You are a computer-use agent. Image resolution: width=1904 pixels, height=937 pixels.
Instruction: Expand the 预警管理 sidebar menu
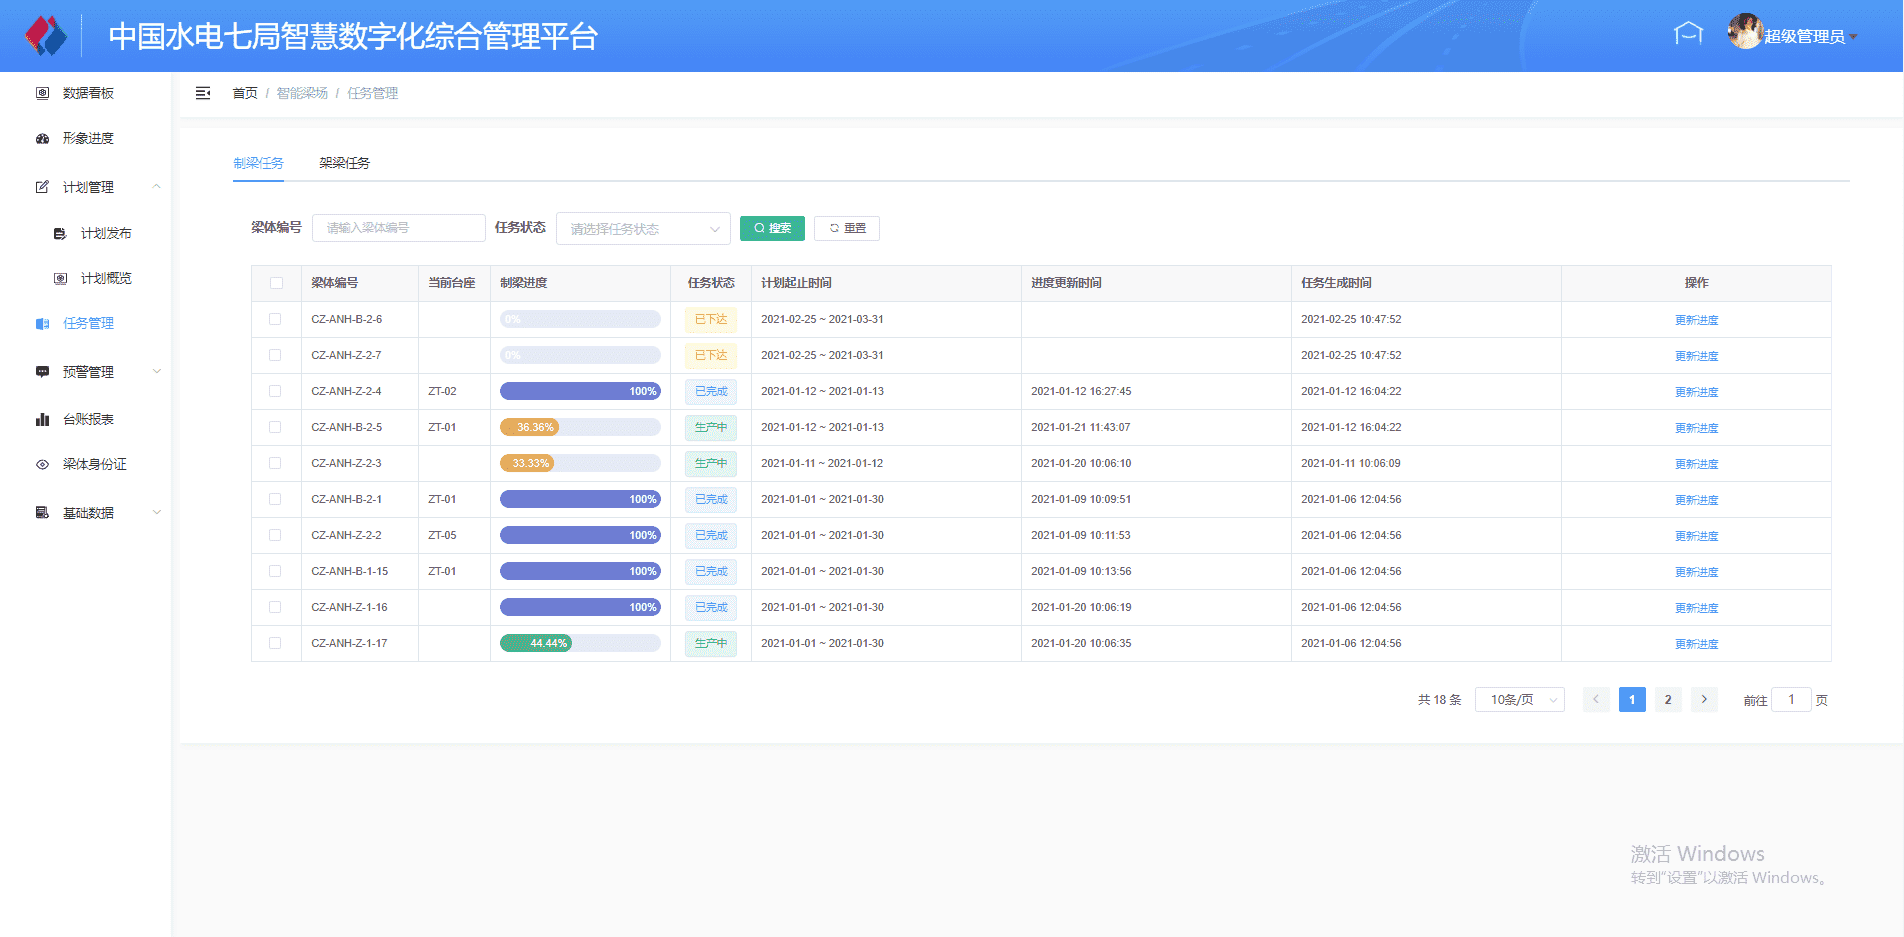pos(88,372)
